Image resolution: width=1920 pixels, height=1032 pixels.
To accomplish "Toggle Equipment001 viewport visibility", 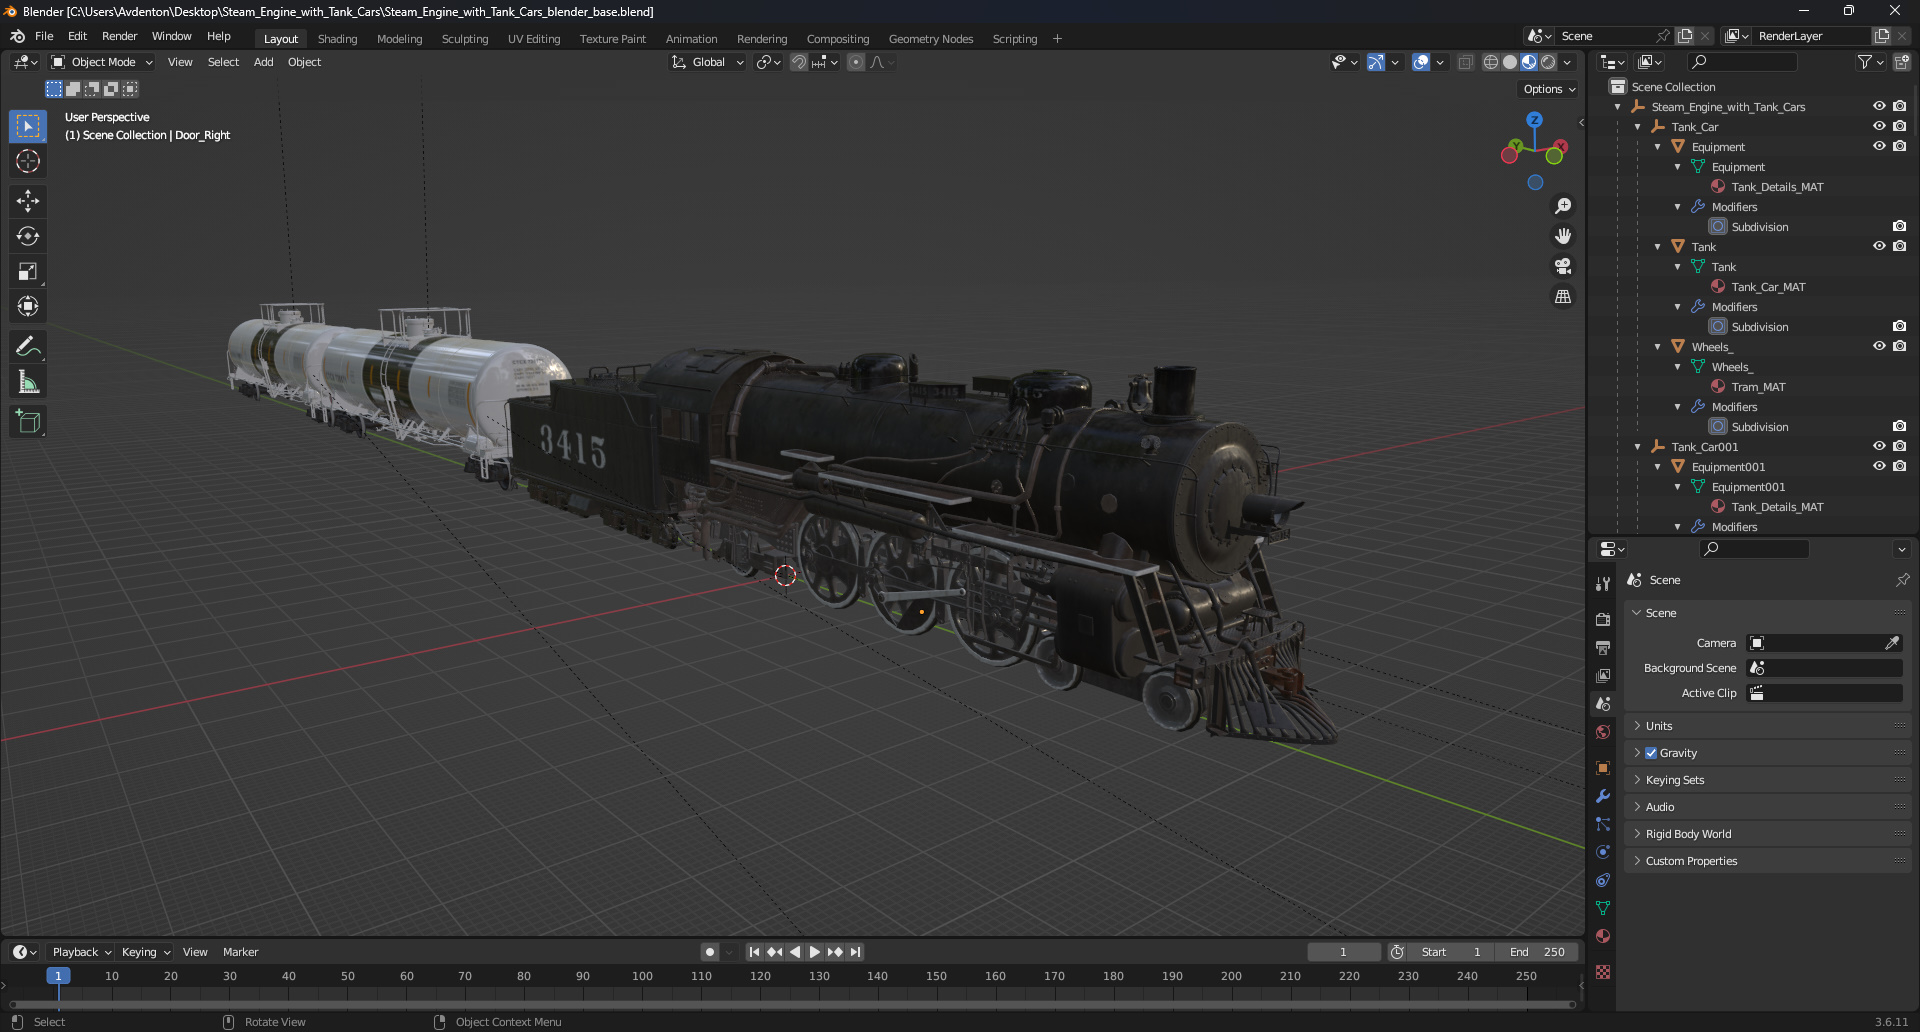I will (x=1879, y=466).
